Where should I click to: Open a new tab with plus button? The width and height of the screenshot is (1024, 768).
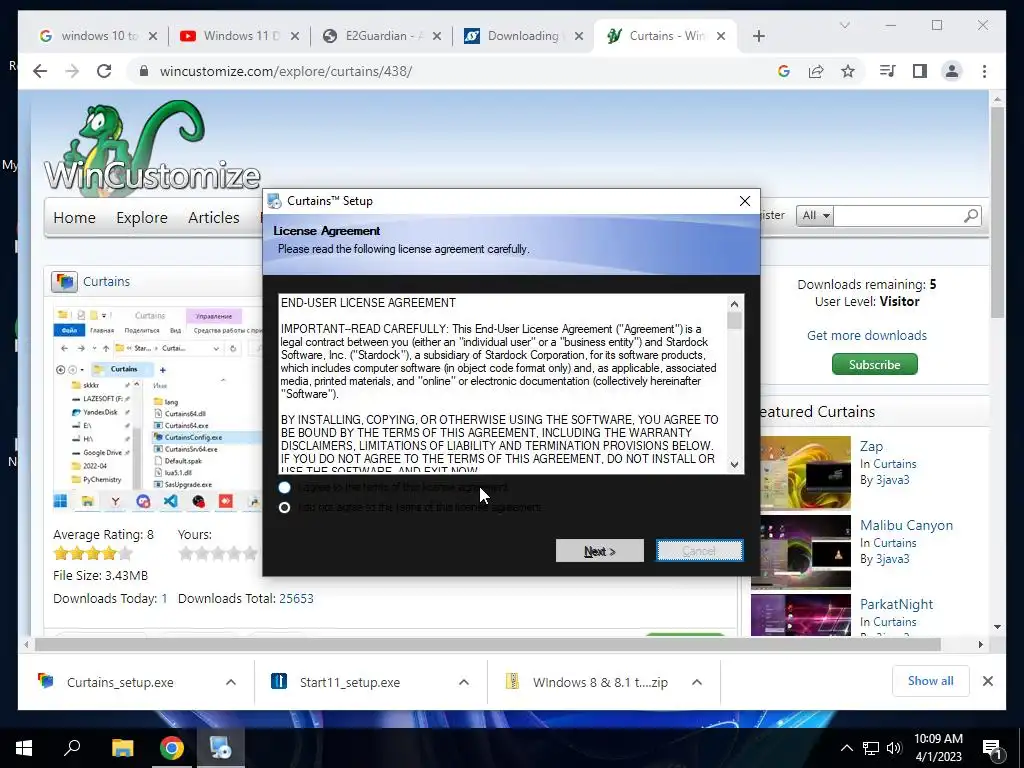coord(758,36)
